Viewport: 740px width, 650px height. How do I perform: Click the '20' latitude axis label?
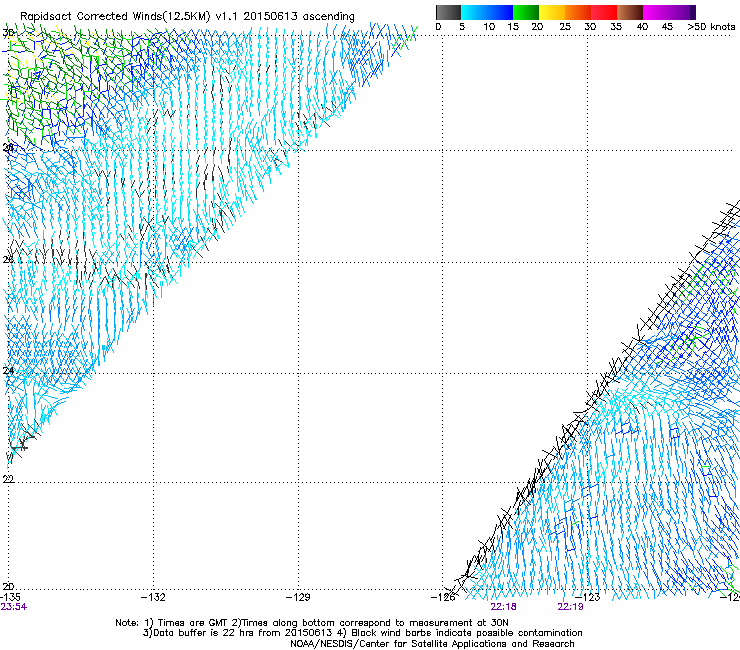(8, 586)
